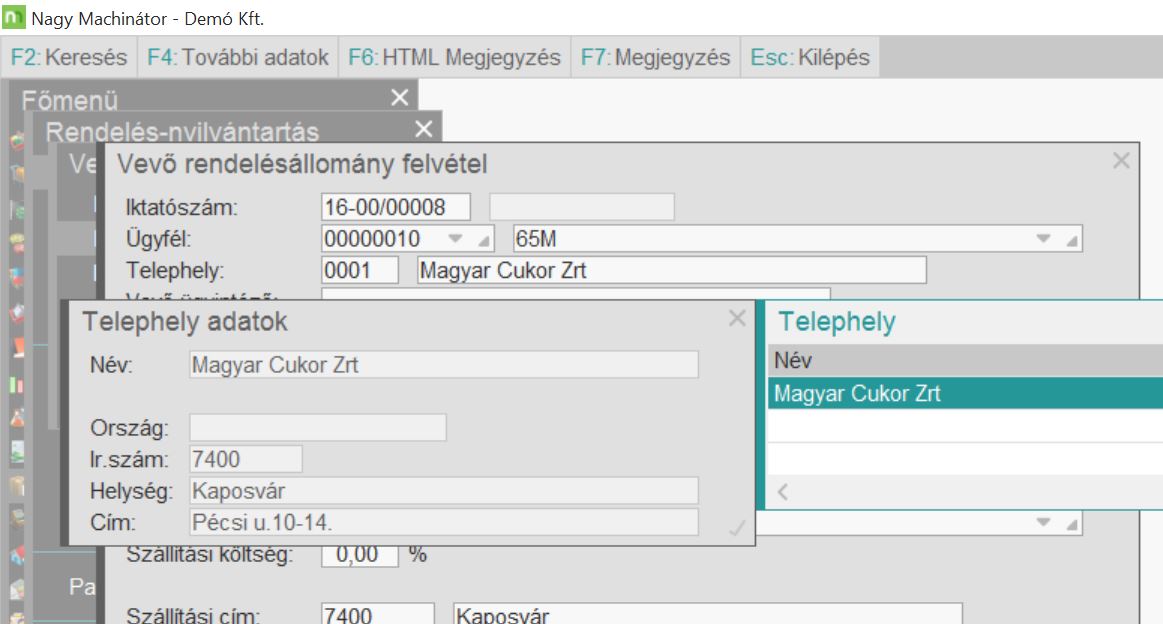Expand the dropdown arrow below Telephely list

click(x=1044, y=522)
